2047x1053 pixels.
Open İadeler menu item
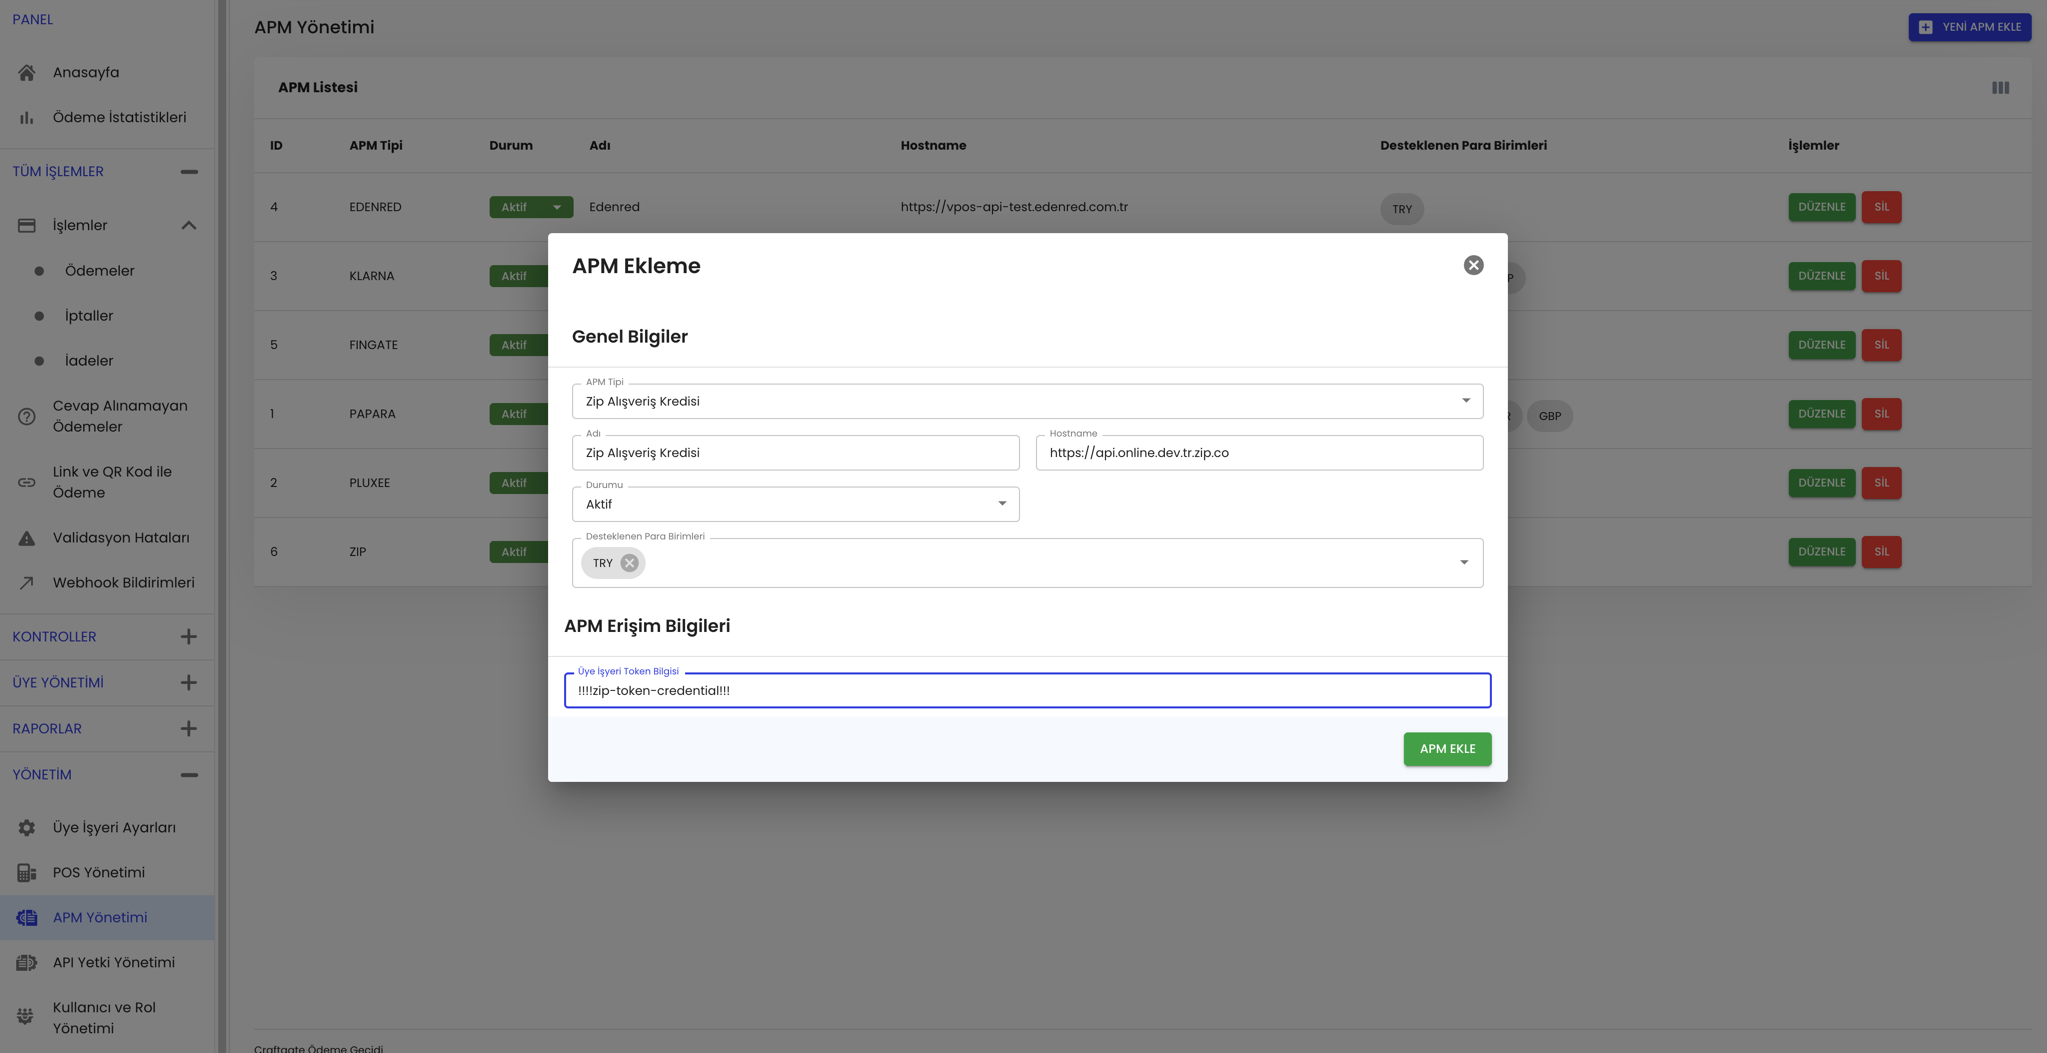[x=89, y=361]
